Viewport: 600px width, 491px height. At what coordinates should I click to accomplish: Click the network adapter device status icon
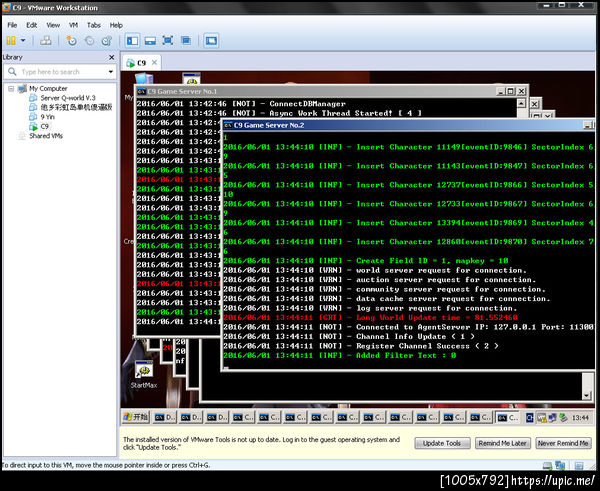pyautogui.click(x=560, y=466)
